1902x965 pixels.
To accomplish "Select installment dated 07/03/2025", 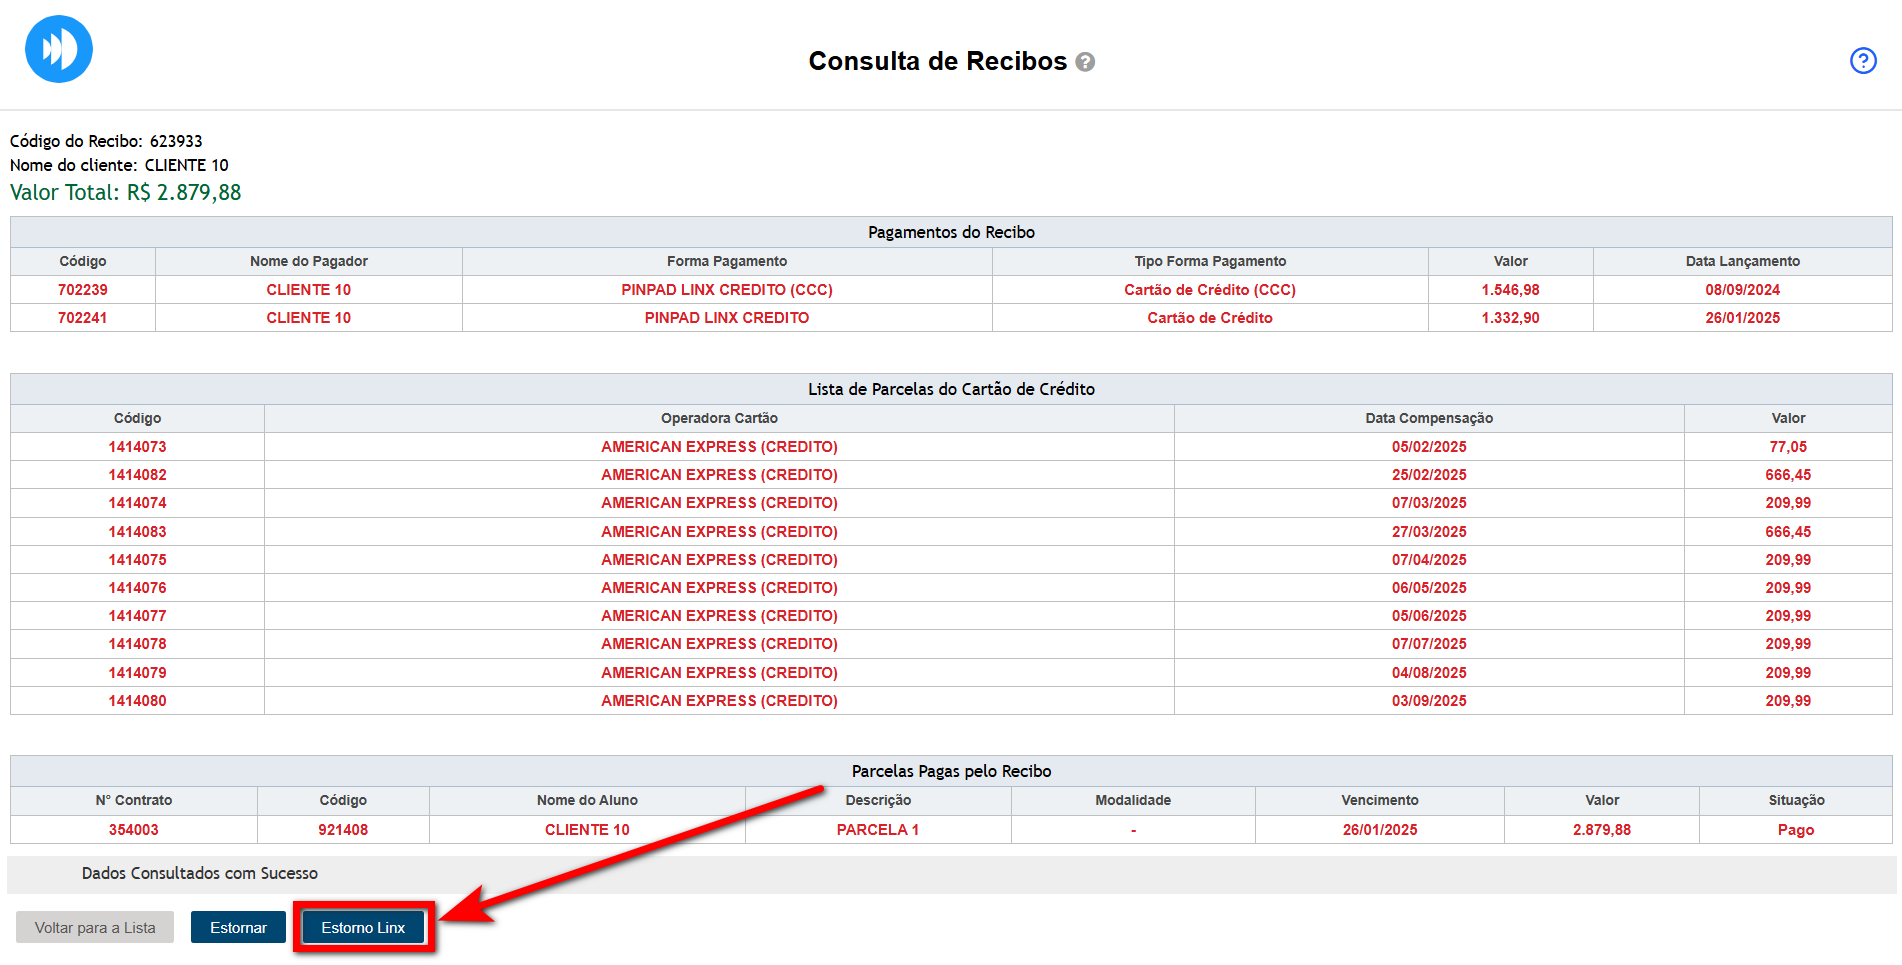I will coord(1428,503).
